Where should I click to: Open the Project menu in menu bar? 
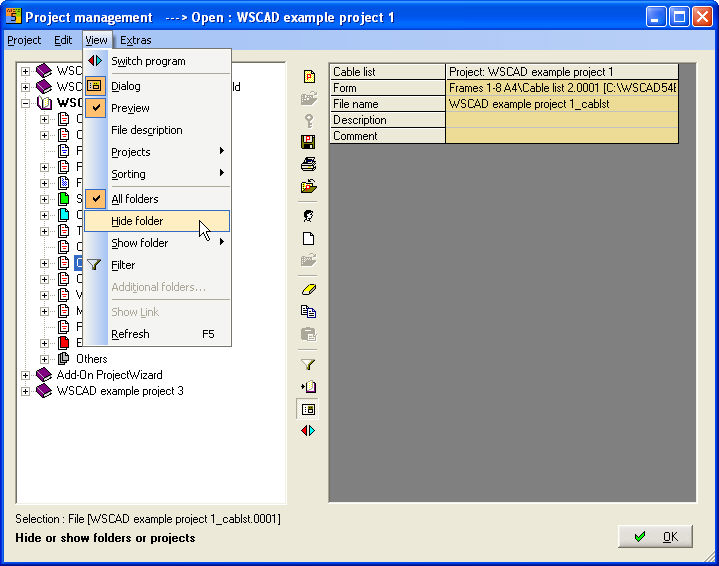[x=24, y=40]
